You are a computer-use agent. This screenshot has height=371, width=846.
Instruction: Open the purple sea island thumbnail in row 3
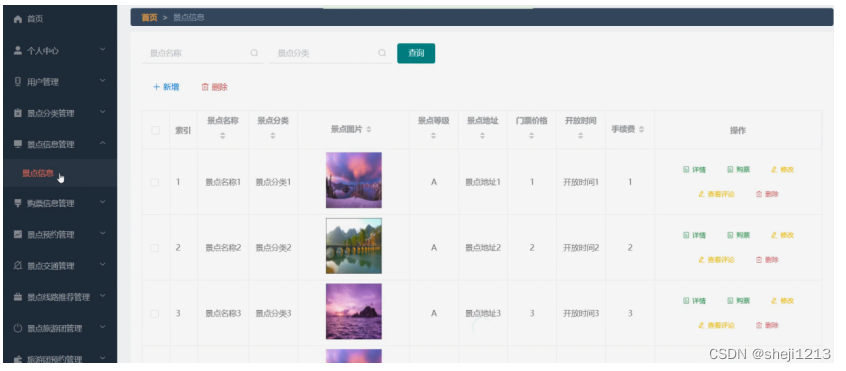coord(354,312)
